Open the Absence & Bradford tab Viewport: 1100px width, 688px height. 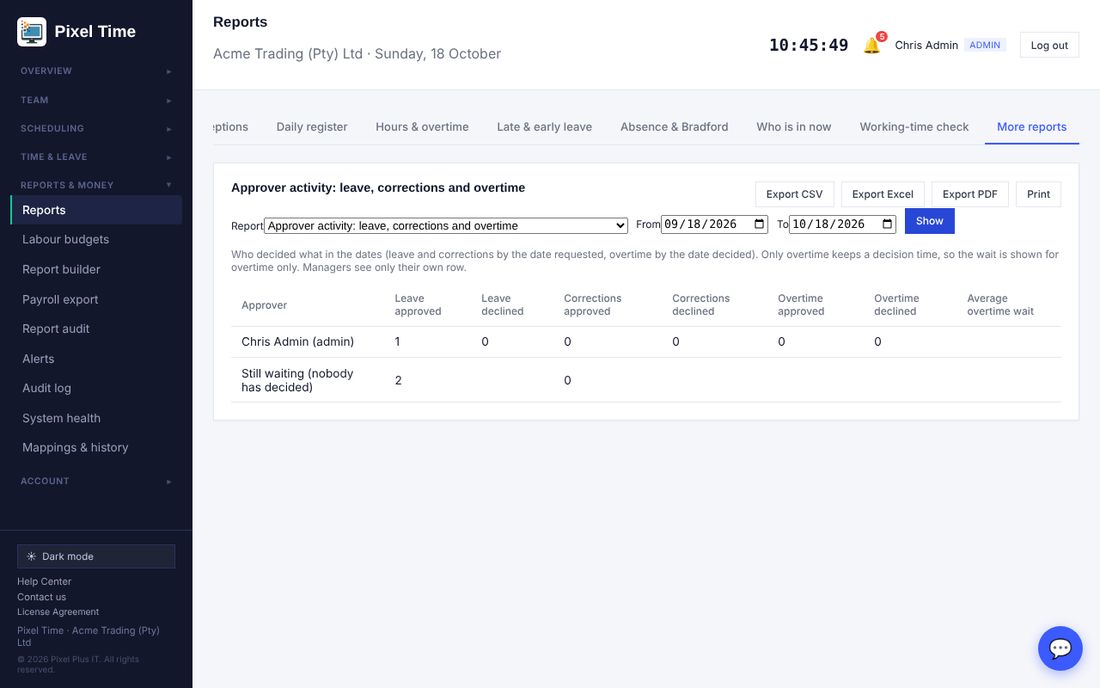pos(674,127)
